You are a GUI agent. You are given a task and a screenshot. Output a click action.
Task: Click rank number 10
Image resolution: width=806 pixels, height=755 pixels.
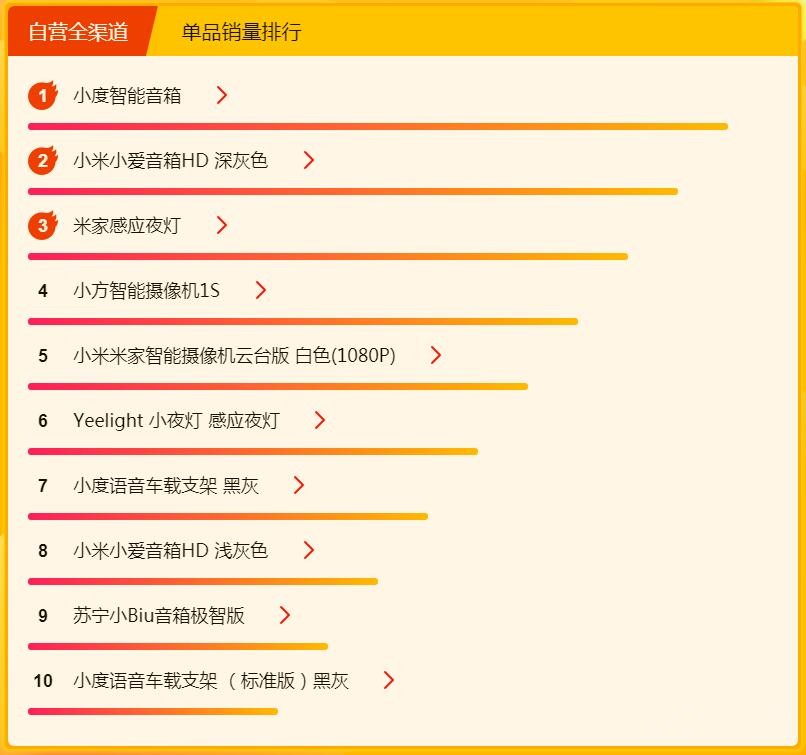[x=43, y=680]
